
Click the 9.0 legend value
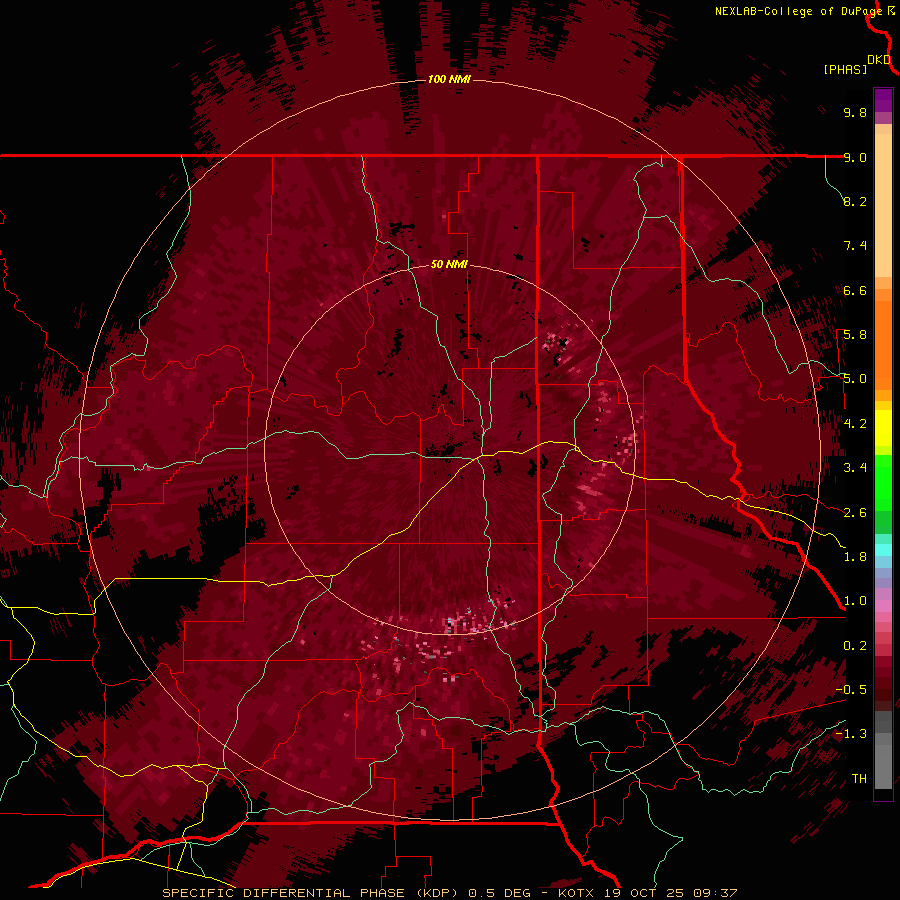tap(855, 157)
